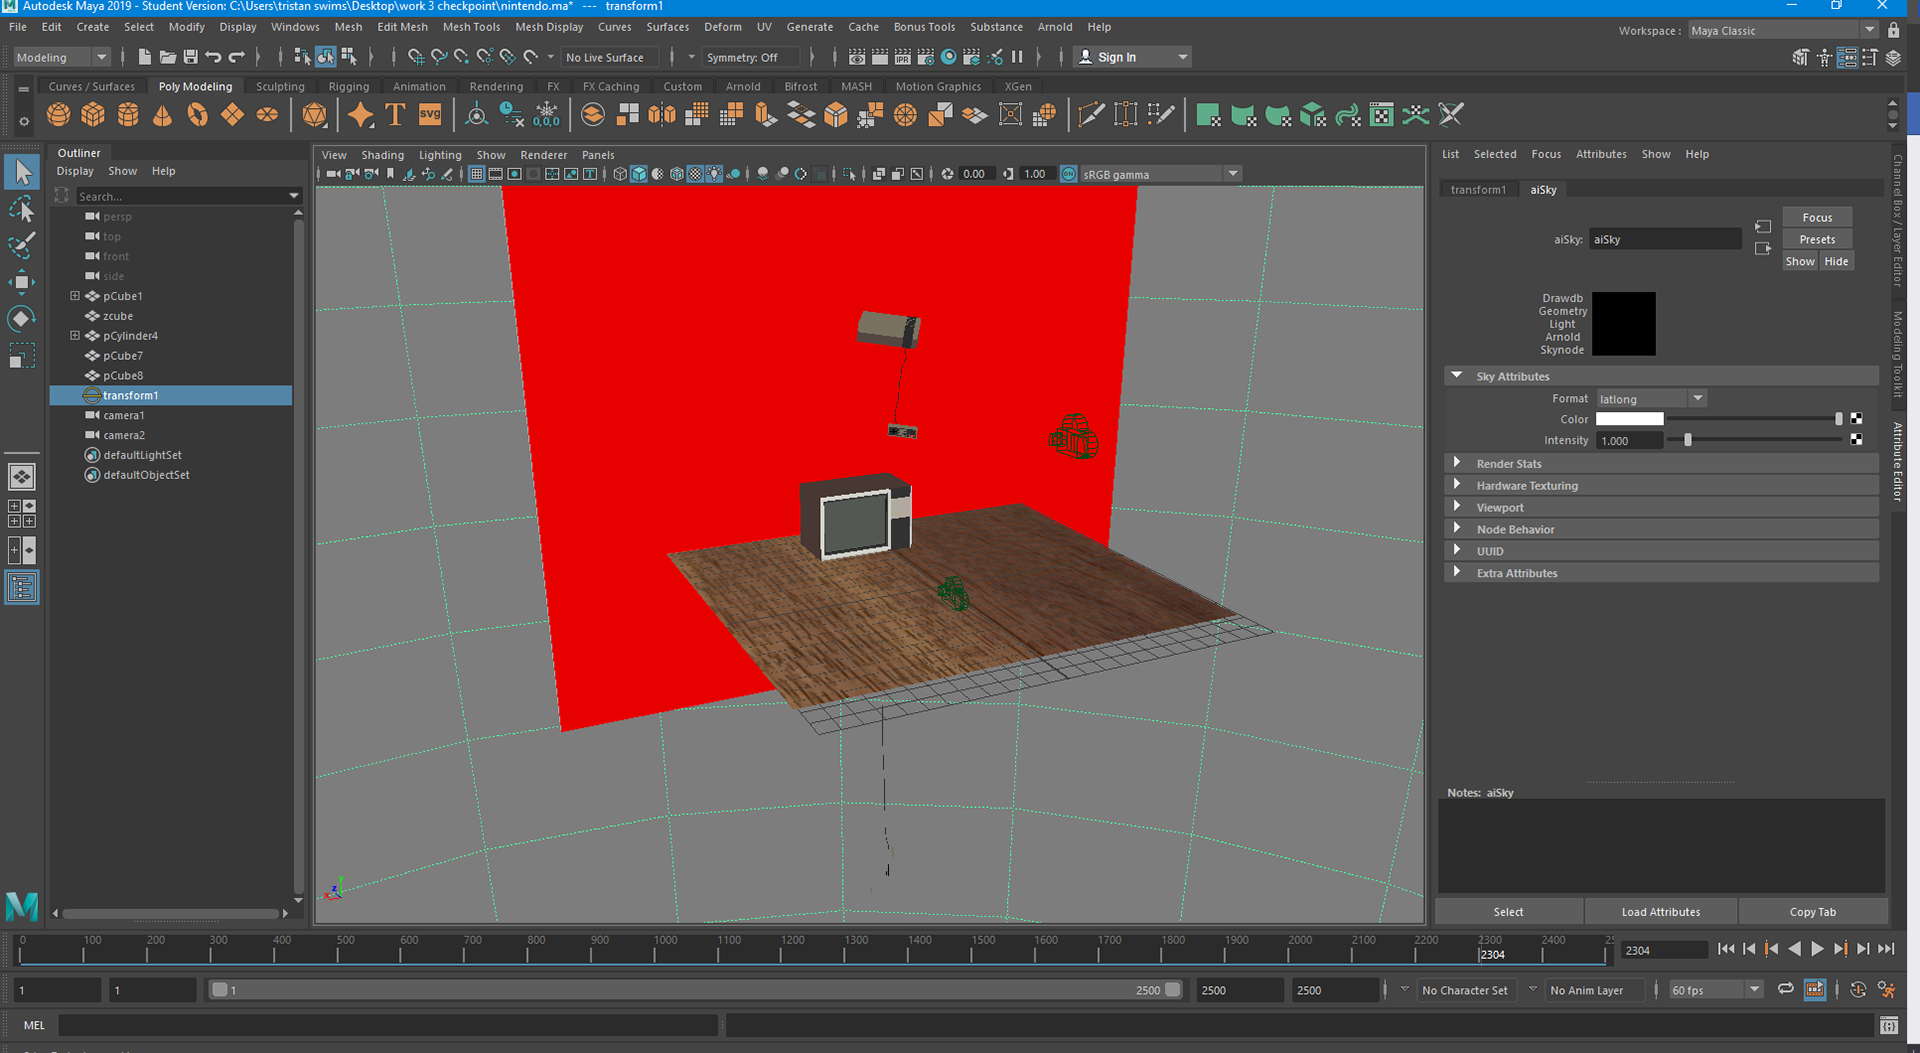Click the polygon Type tool icon
Viewport: 1920px width, 1053px height.
pyautogui.click(x=395, y=115)
